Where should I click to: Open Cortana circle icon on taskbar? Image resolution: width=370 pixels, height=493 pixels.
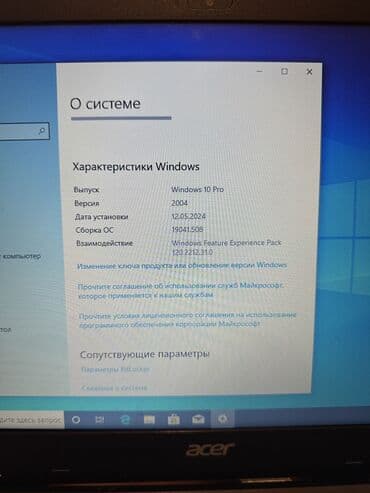pyautogui.click(x=76, y=420)
